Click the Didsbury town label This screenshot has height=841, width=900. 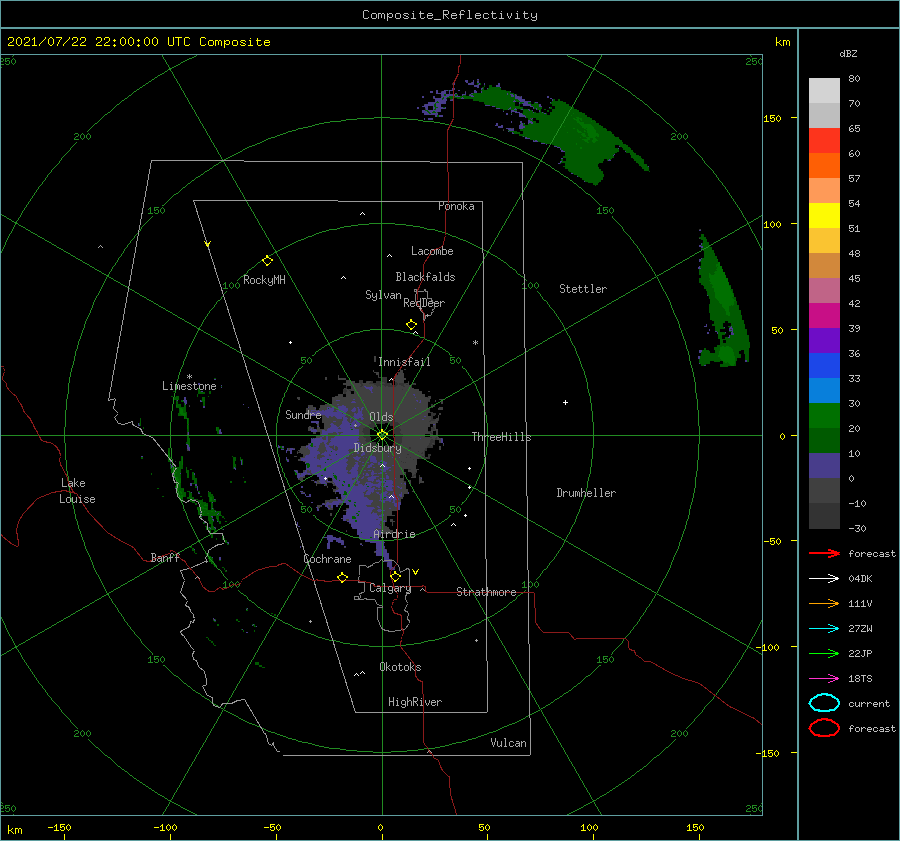pyautogui.click(x=378, y=448)
